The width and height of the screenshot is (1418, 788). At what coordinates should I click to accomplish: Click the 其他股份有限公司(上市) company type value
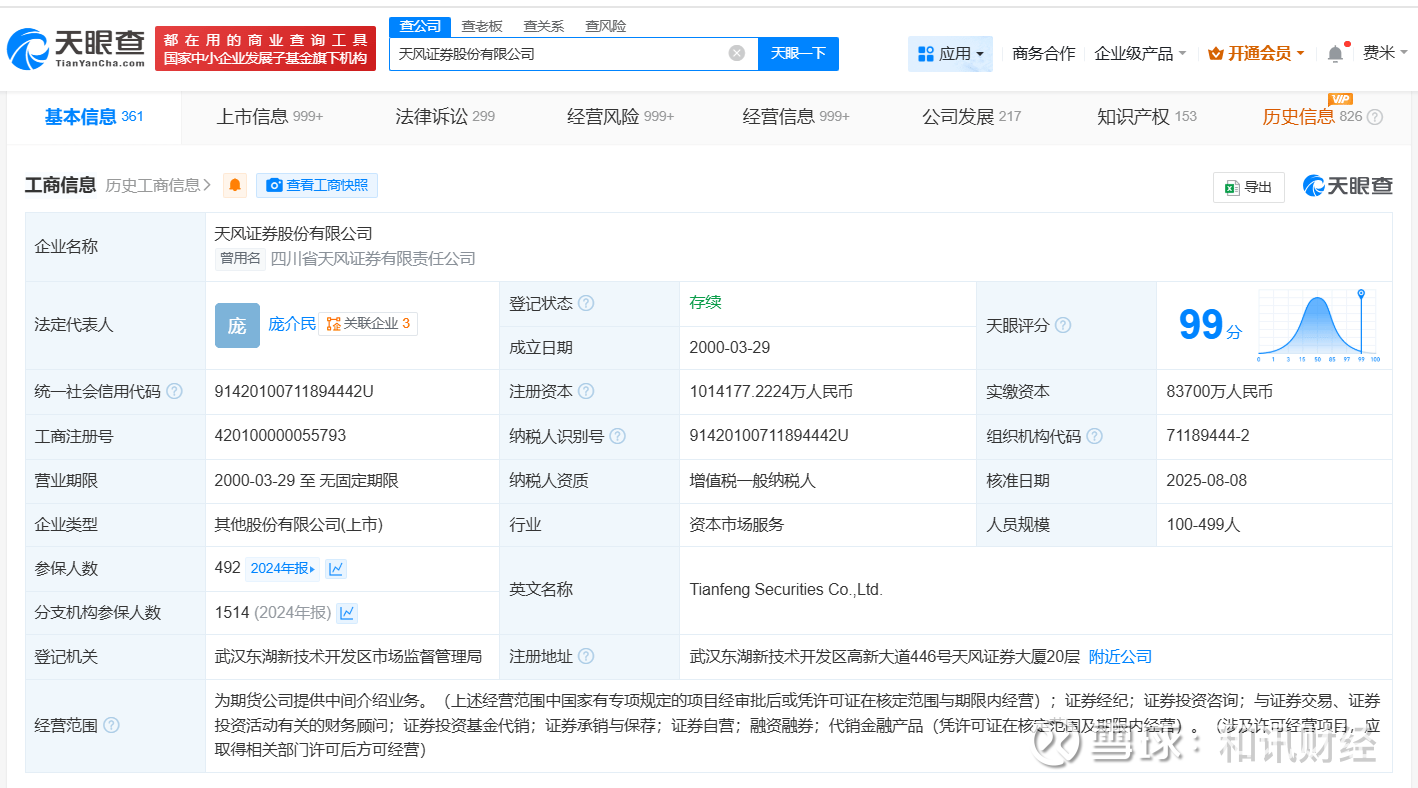(298, 525)
